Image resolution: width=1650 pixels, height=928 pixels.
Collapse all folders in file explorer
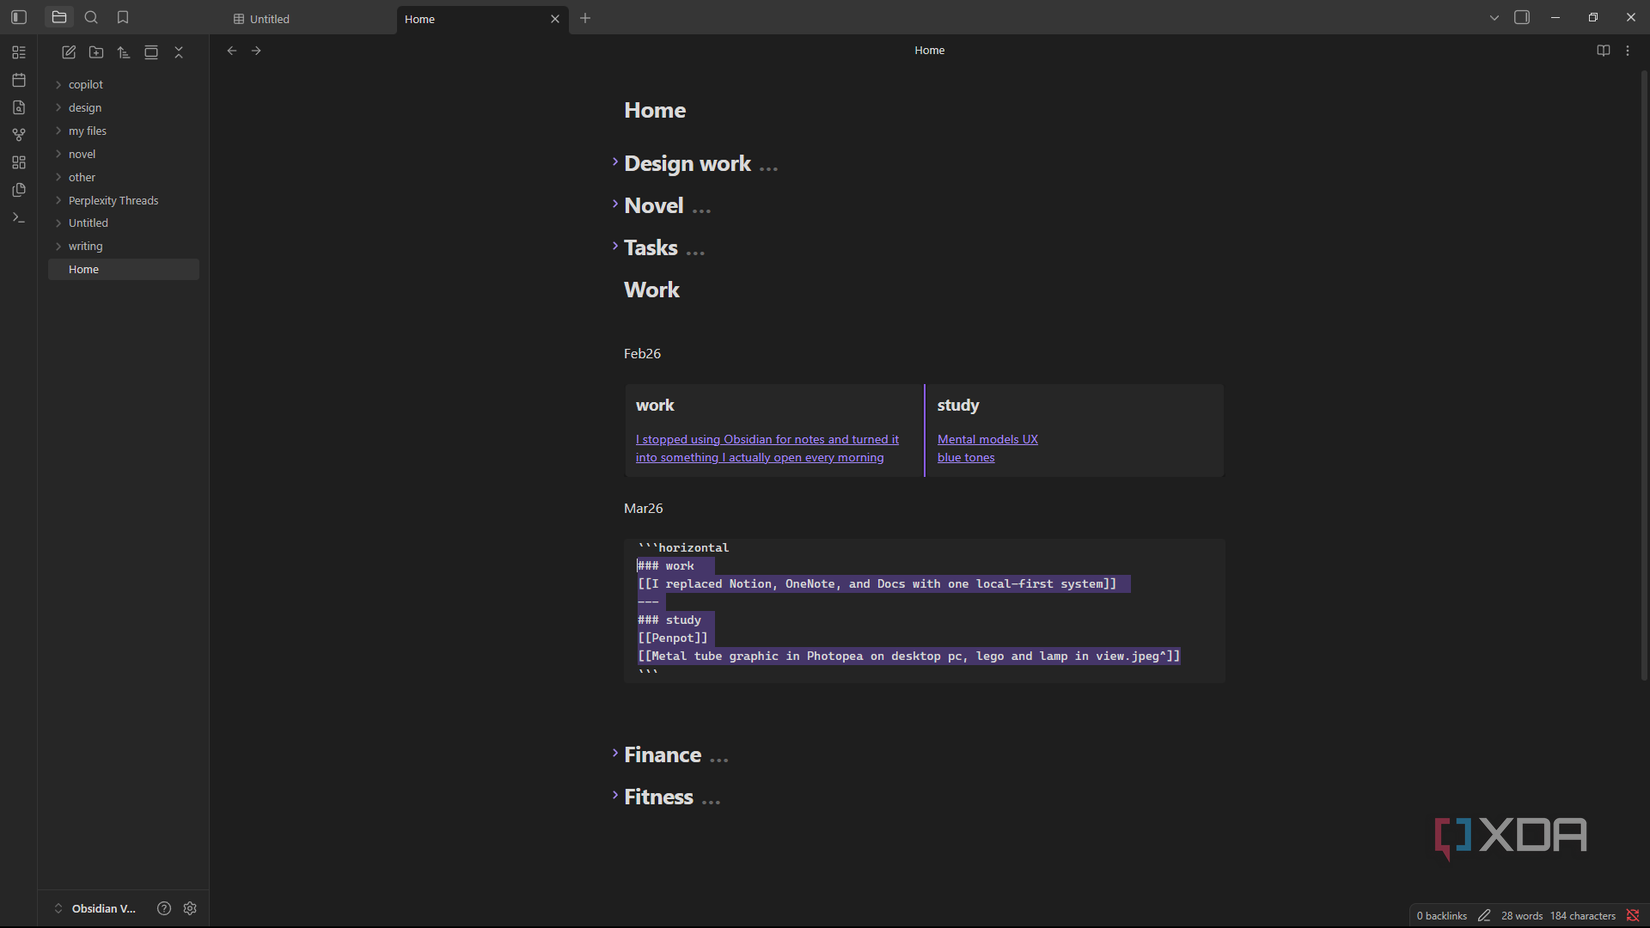click(179, 52)
